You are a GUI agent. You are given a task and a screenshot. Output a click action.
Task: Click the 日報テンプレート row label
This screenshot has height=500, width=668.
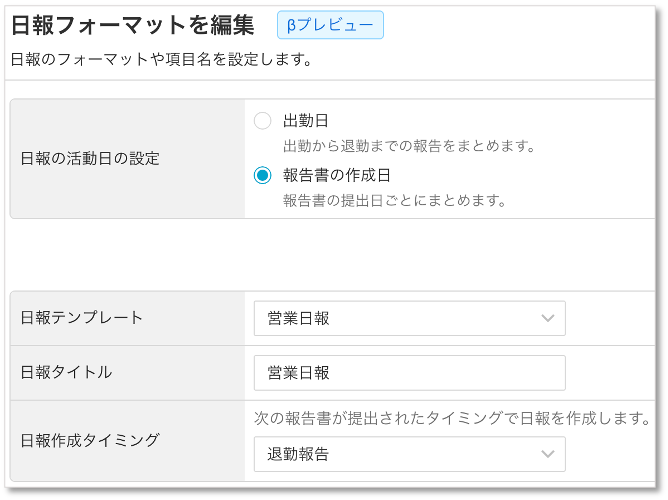pyautogui.click(x=81, y=318)
